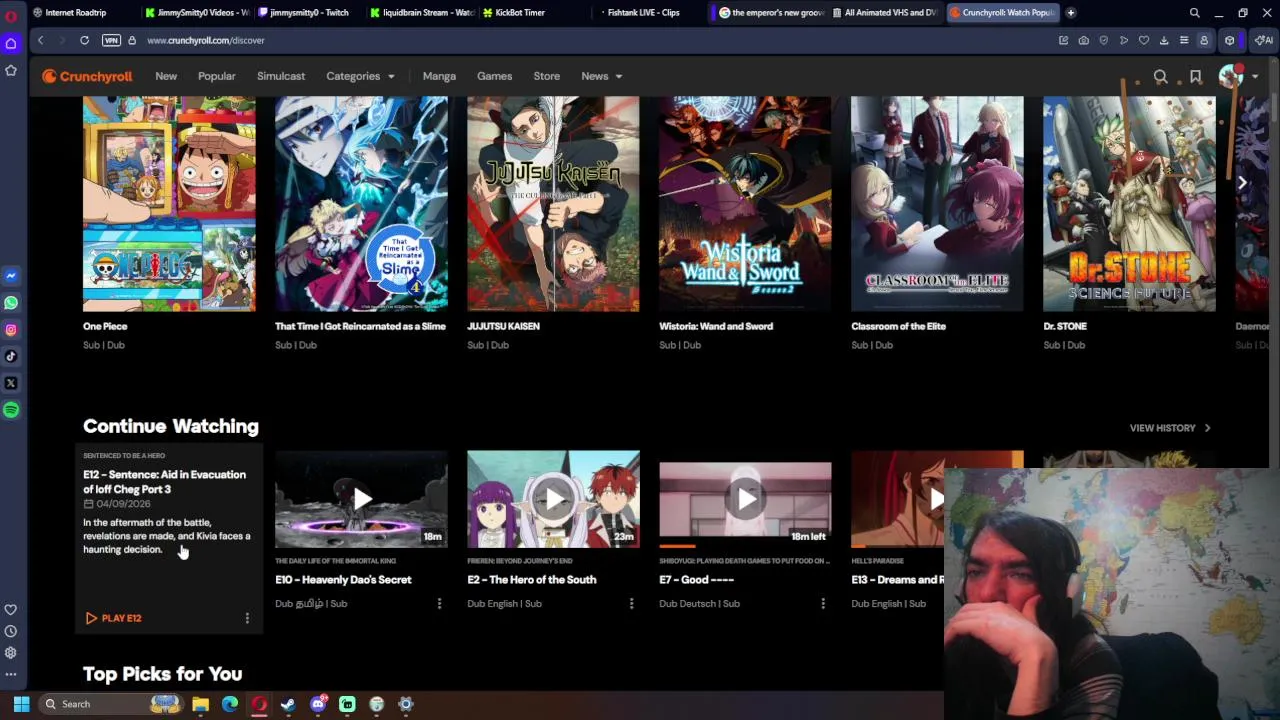Open a new tab with the plus button

[1071, 13]
